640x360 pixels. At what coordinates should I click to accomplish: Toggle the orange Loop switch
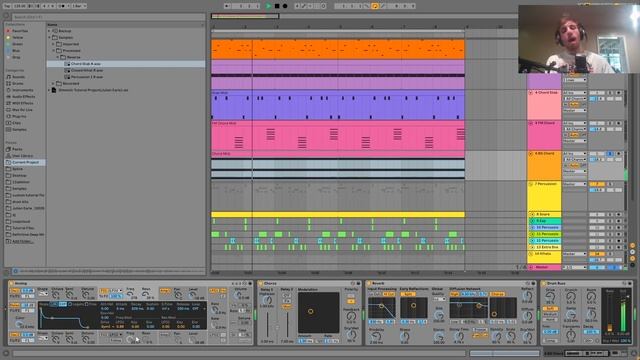point(374,6)
